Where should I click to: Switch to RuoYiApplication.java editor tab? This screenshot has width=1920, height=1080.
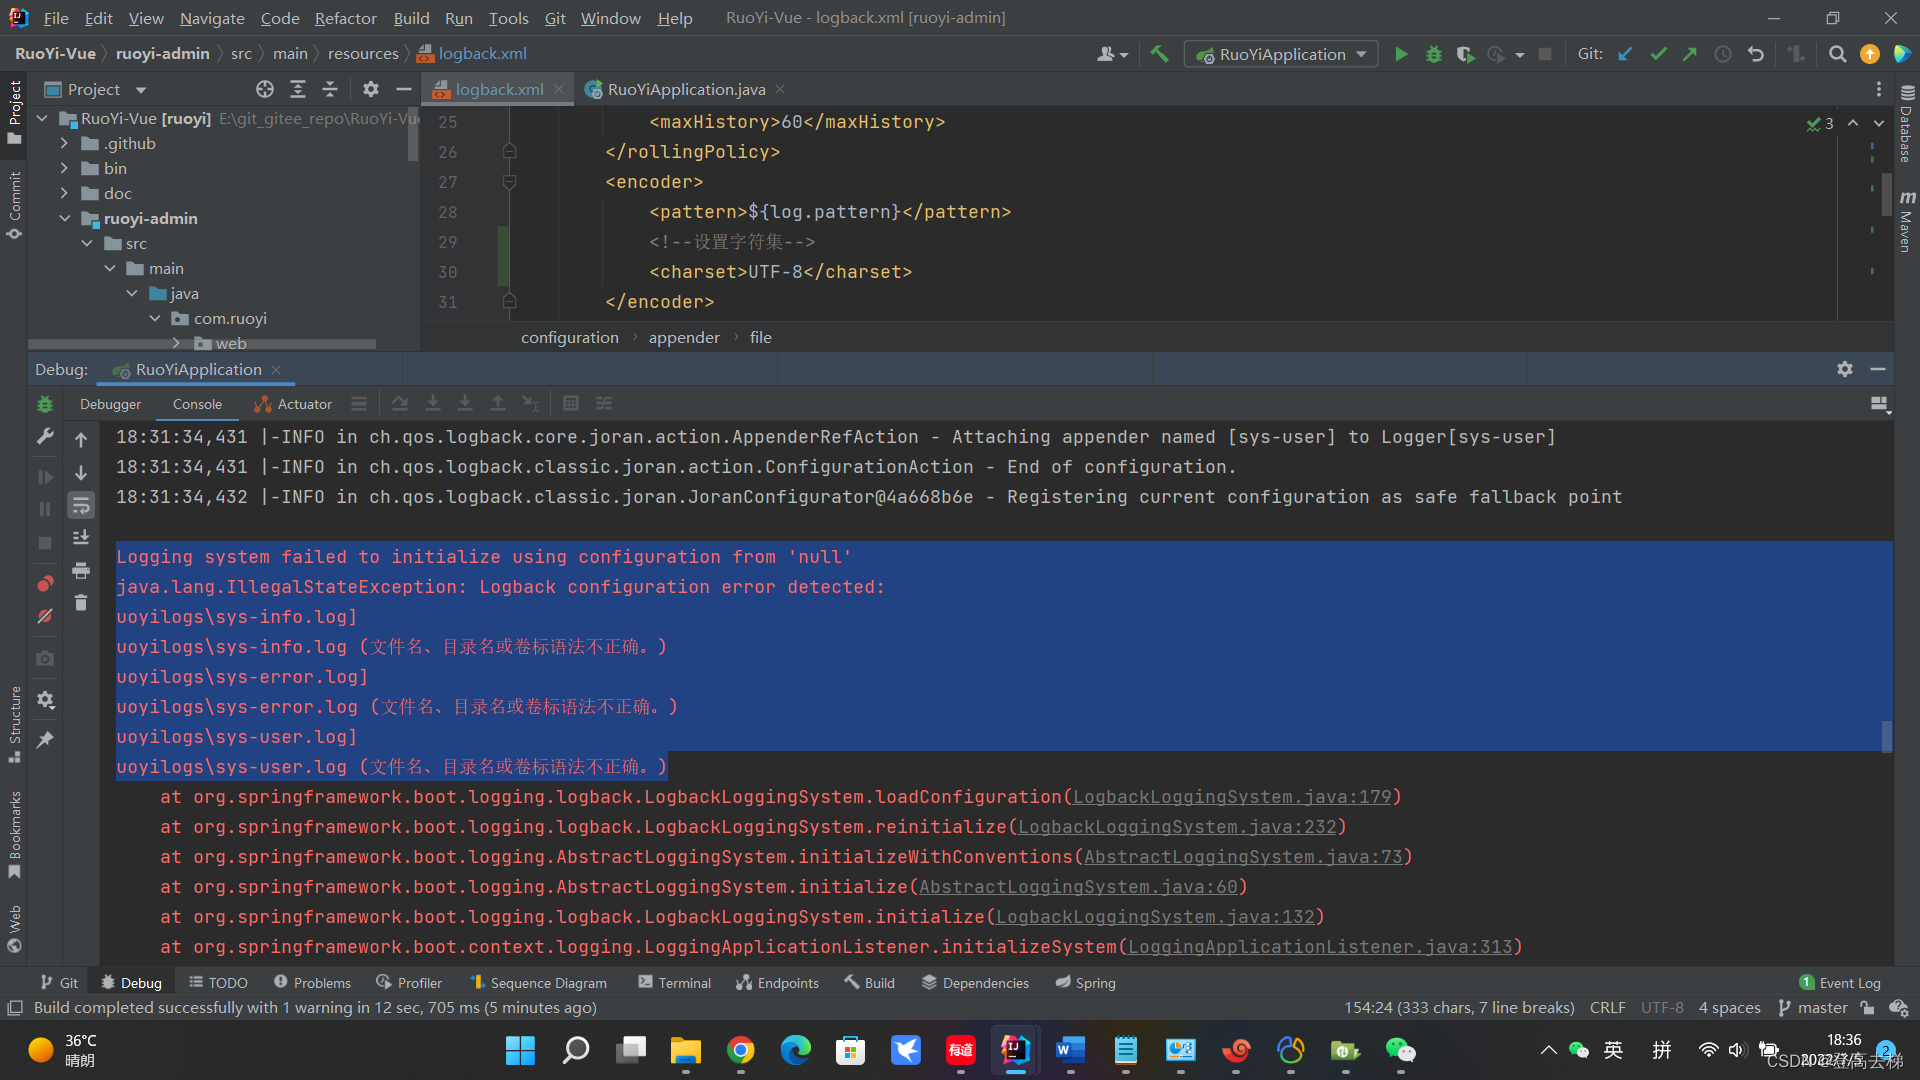(686, 89)
